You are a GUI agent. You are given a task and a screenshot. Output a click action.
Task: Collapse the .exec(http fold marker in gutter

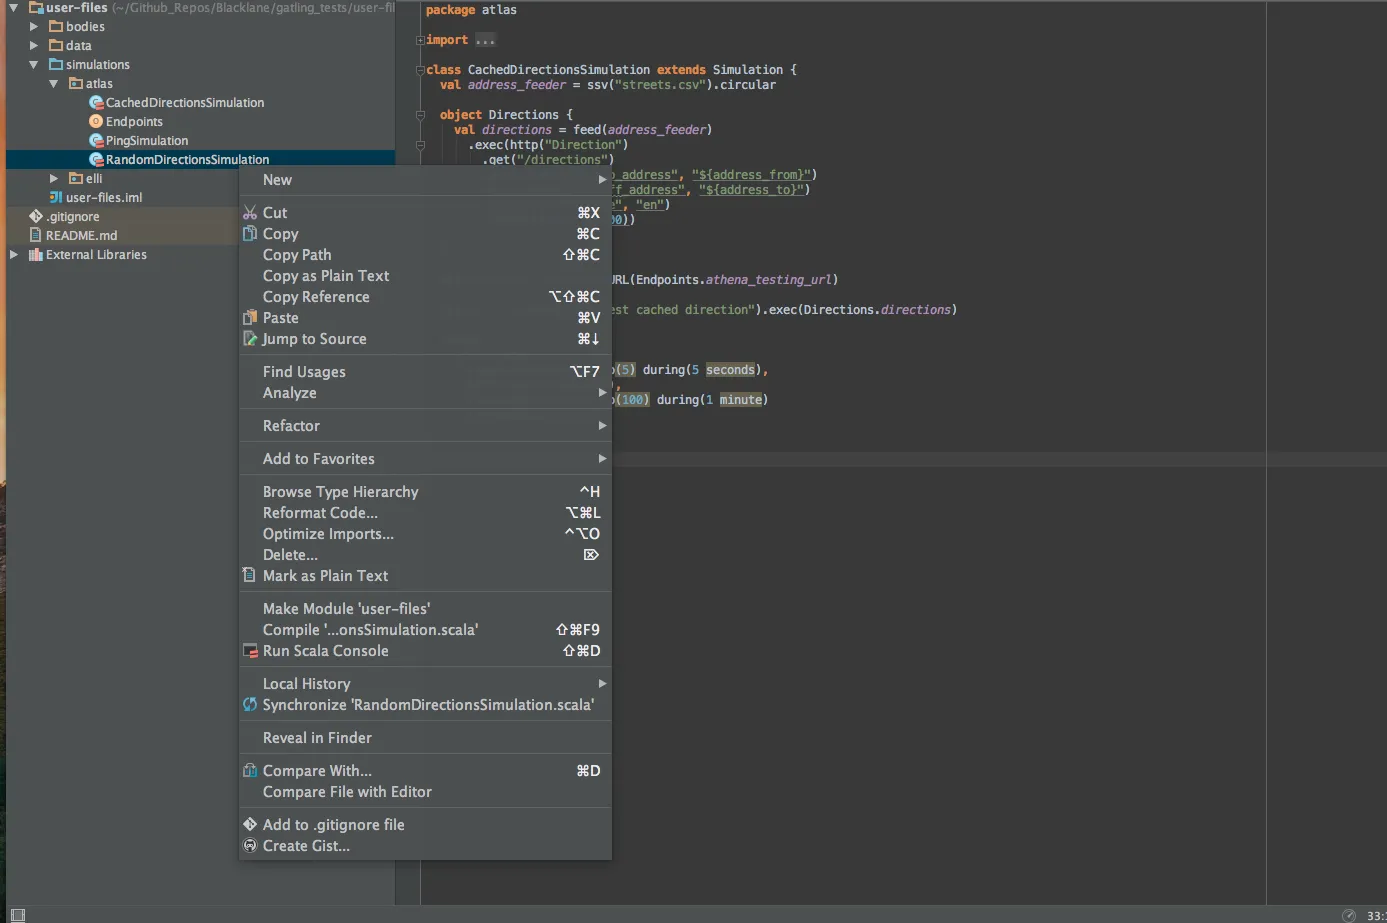pos(420,145)
